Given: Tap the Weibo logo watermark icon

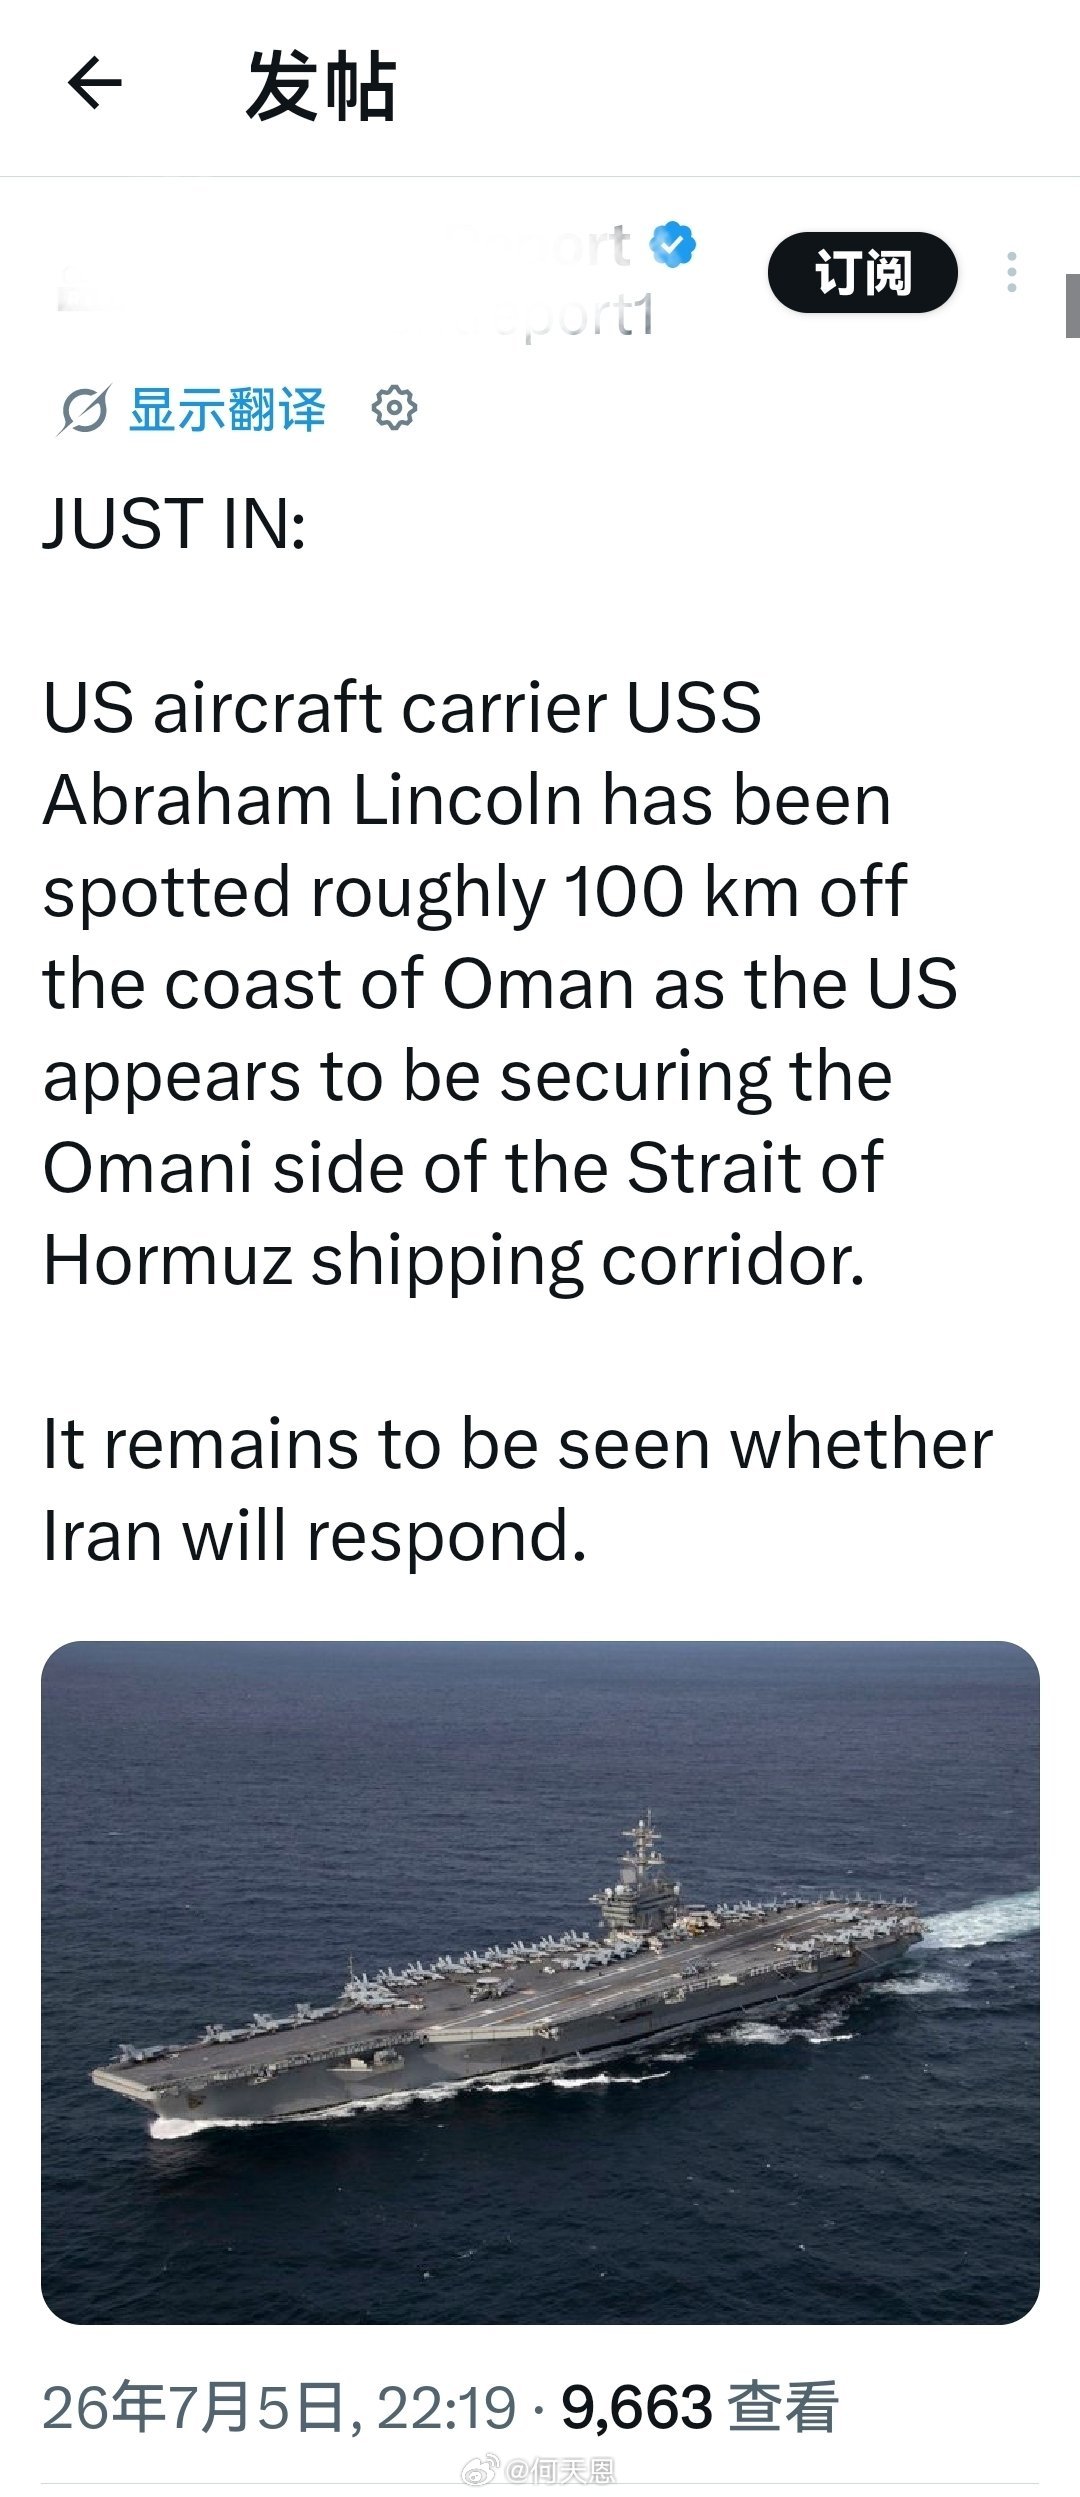Looking at the screenshot, I should (480, 2470).
